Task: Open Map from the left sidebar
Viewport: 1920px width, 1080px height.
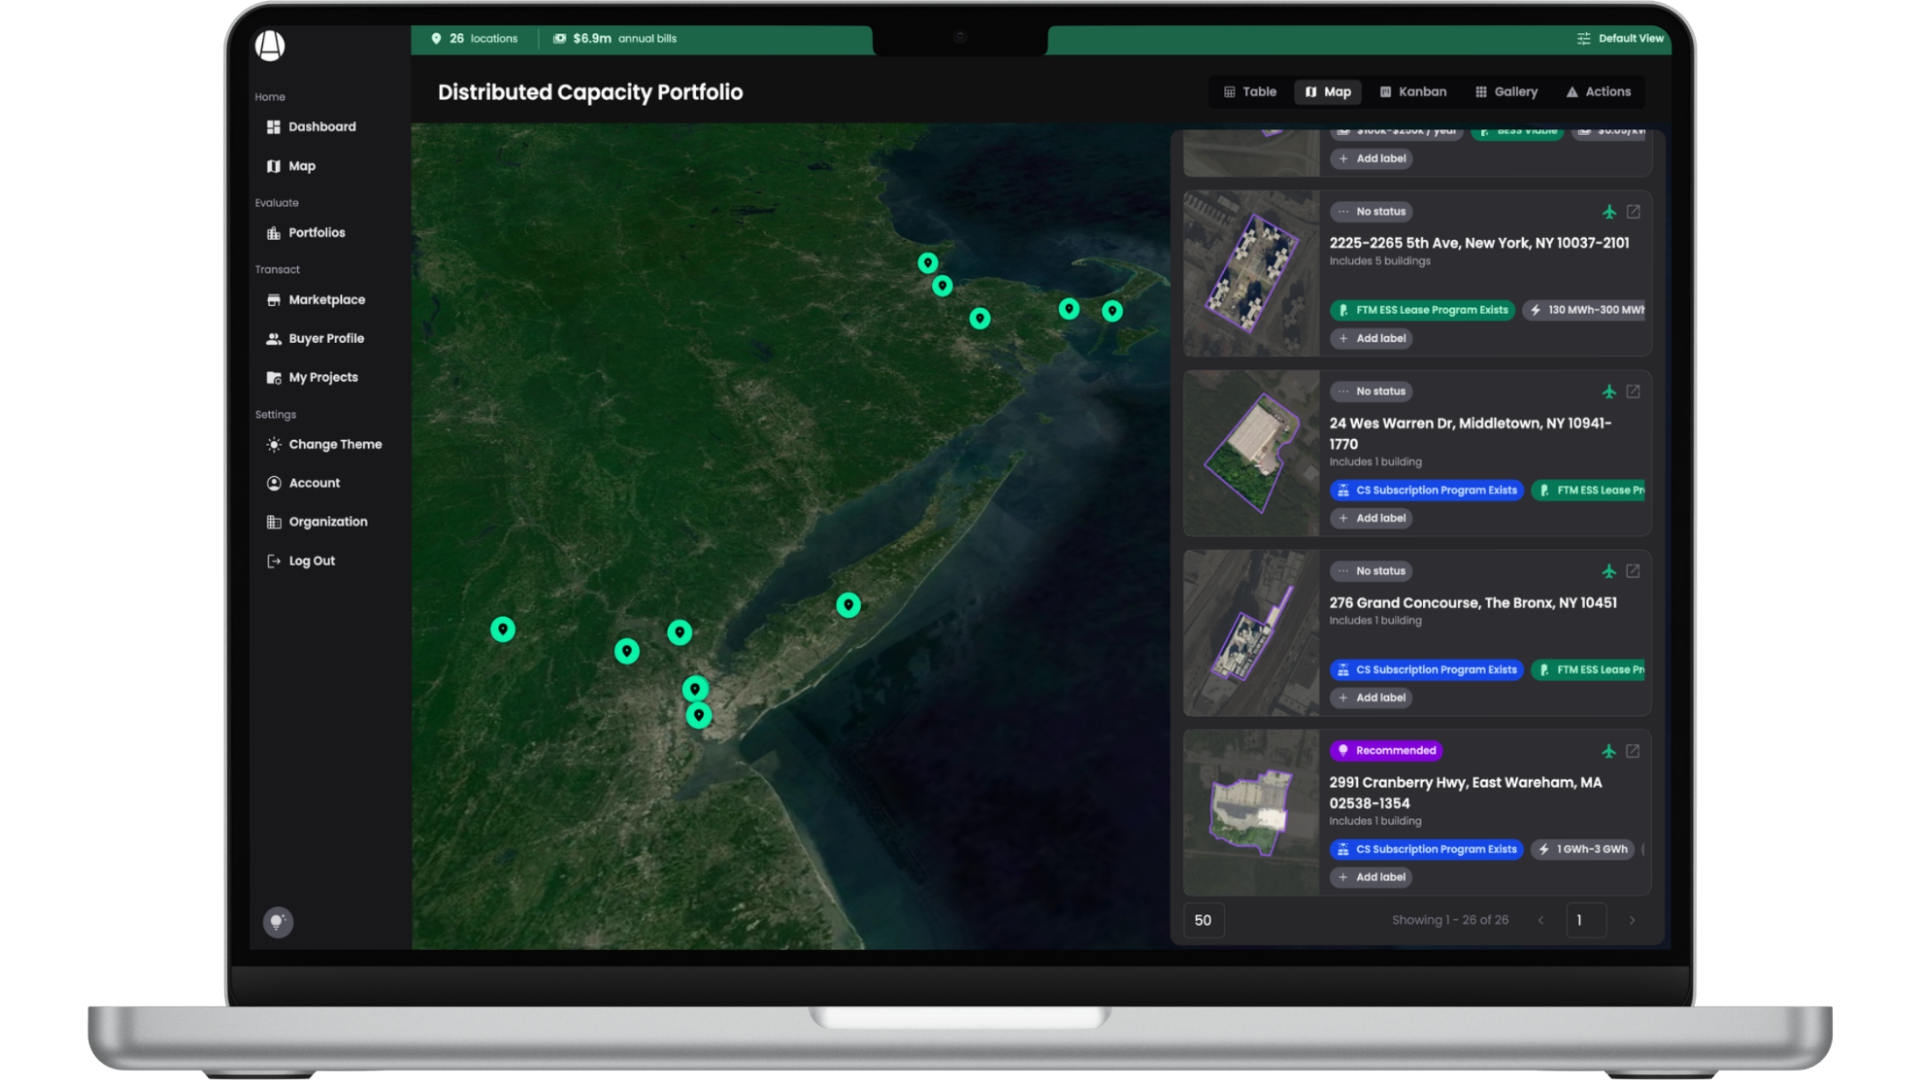Action: point(291,166)
